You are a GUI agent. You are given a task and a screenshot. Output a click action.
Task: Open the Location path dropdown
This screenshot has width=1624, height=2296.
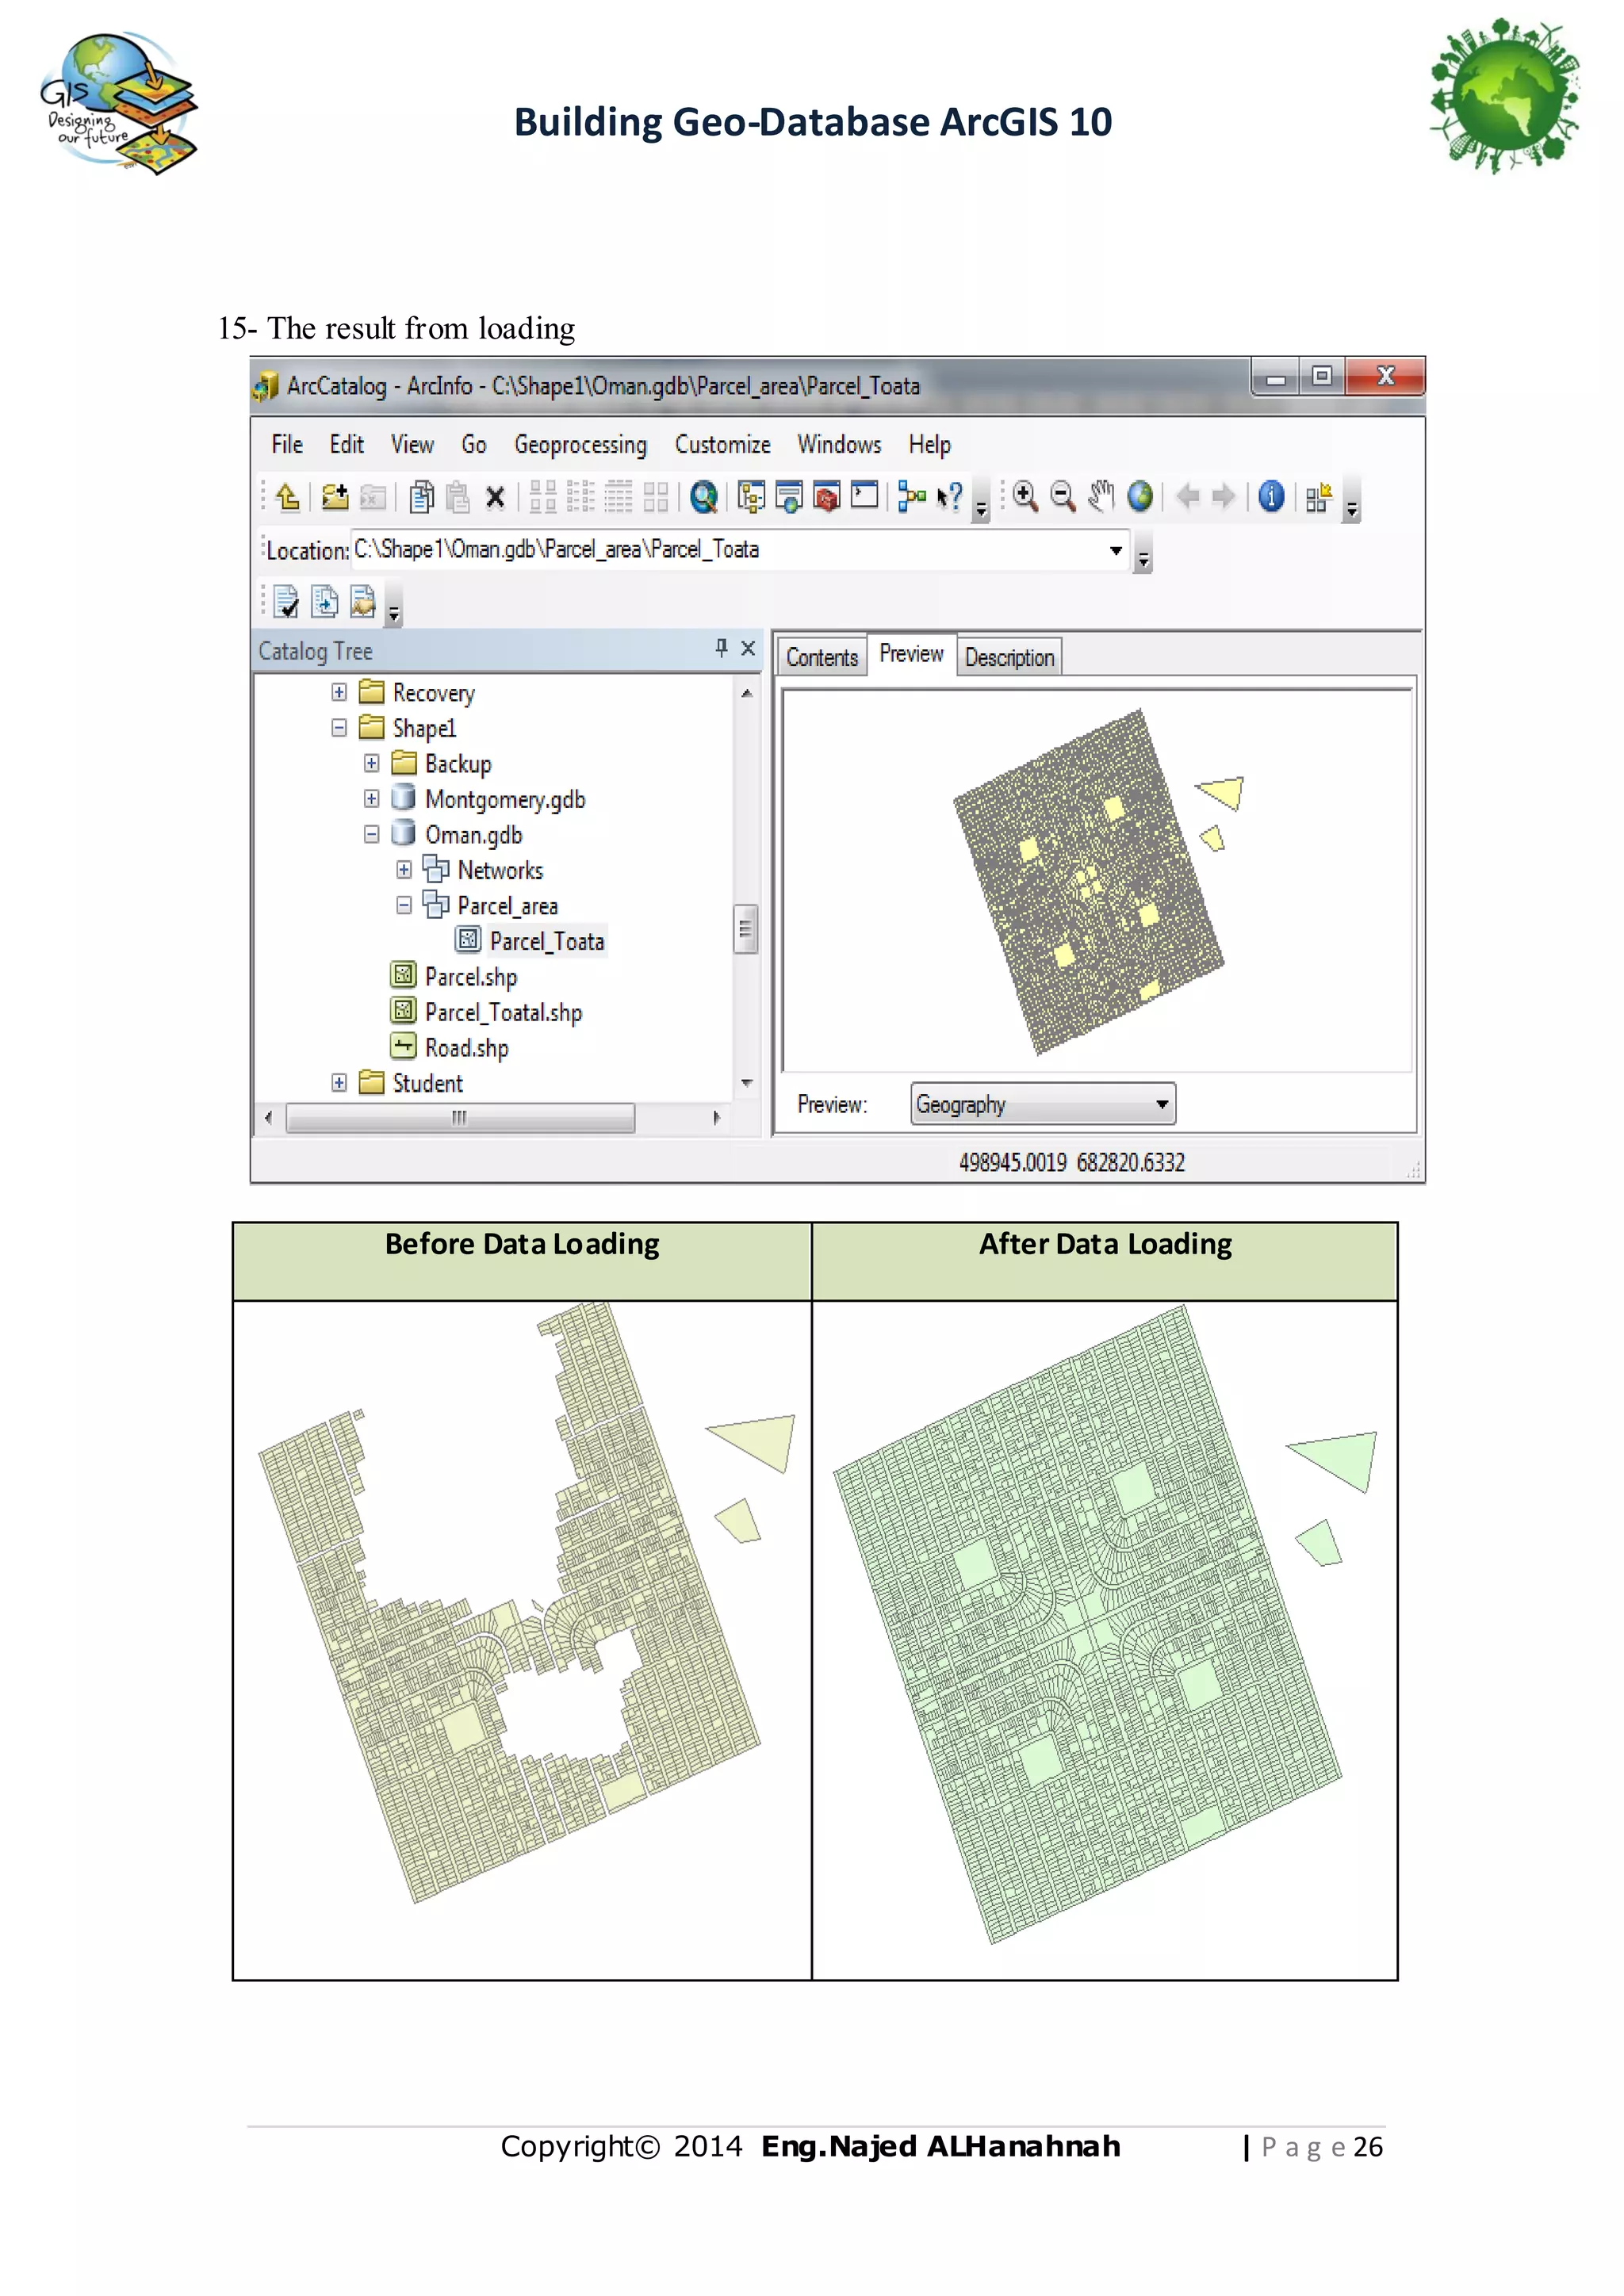(1116, 550)
